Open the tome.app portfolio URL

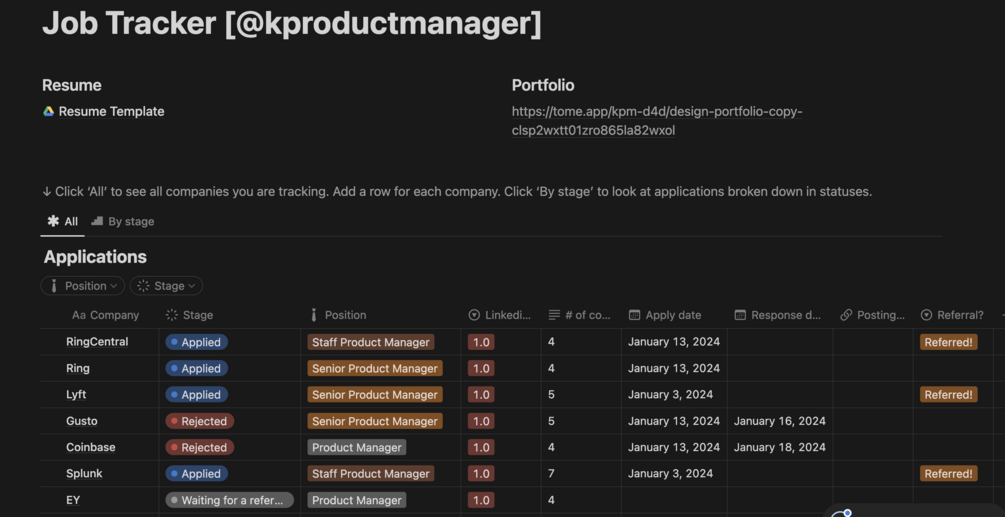656,121
